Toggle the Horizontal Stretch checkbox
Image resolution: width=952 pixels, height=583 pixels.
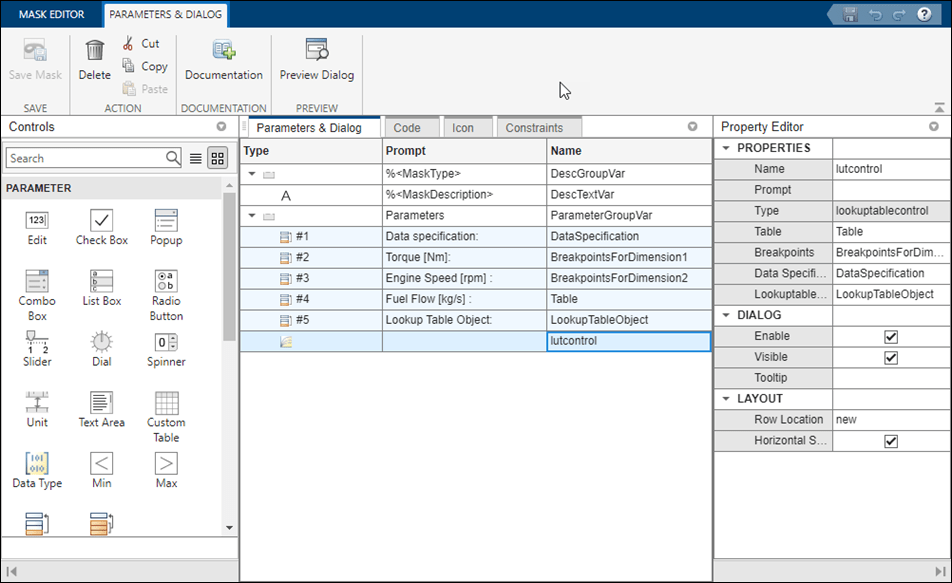tap(891, 441)
